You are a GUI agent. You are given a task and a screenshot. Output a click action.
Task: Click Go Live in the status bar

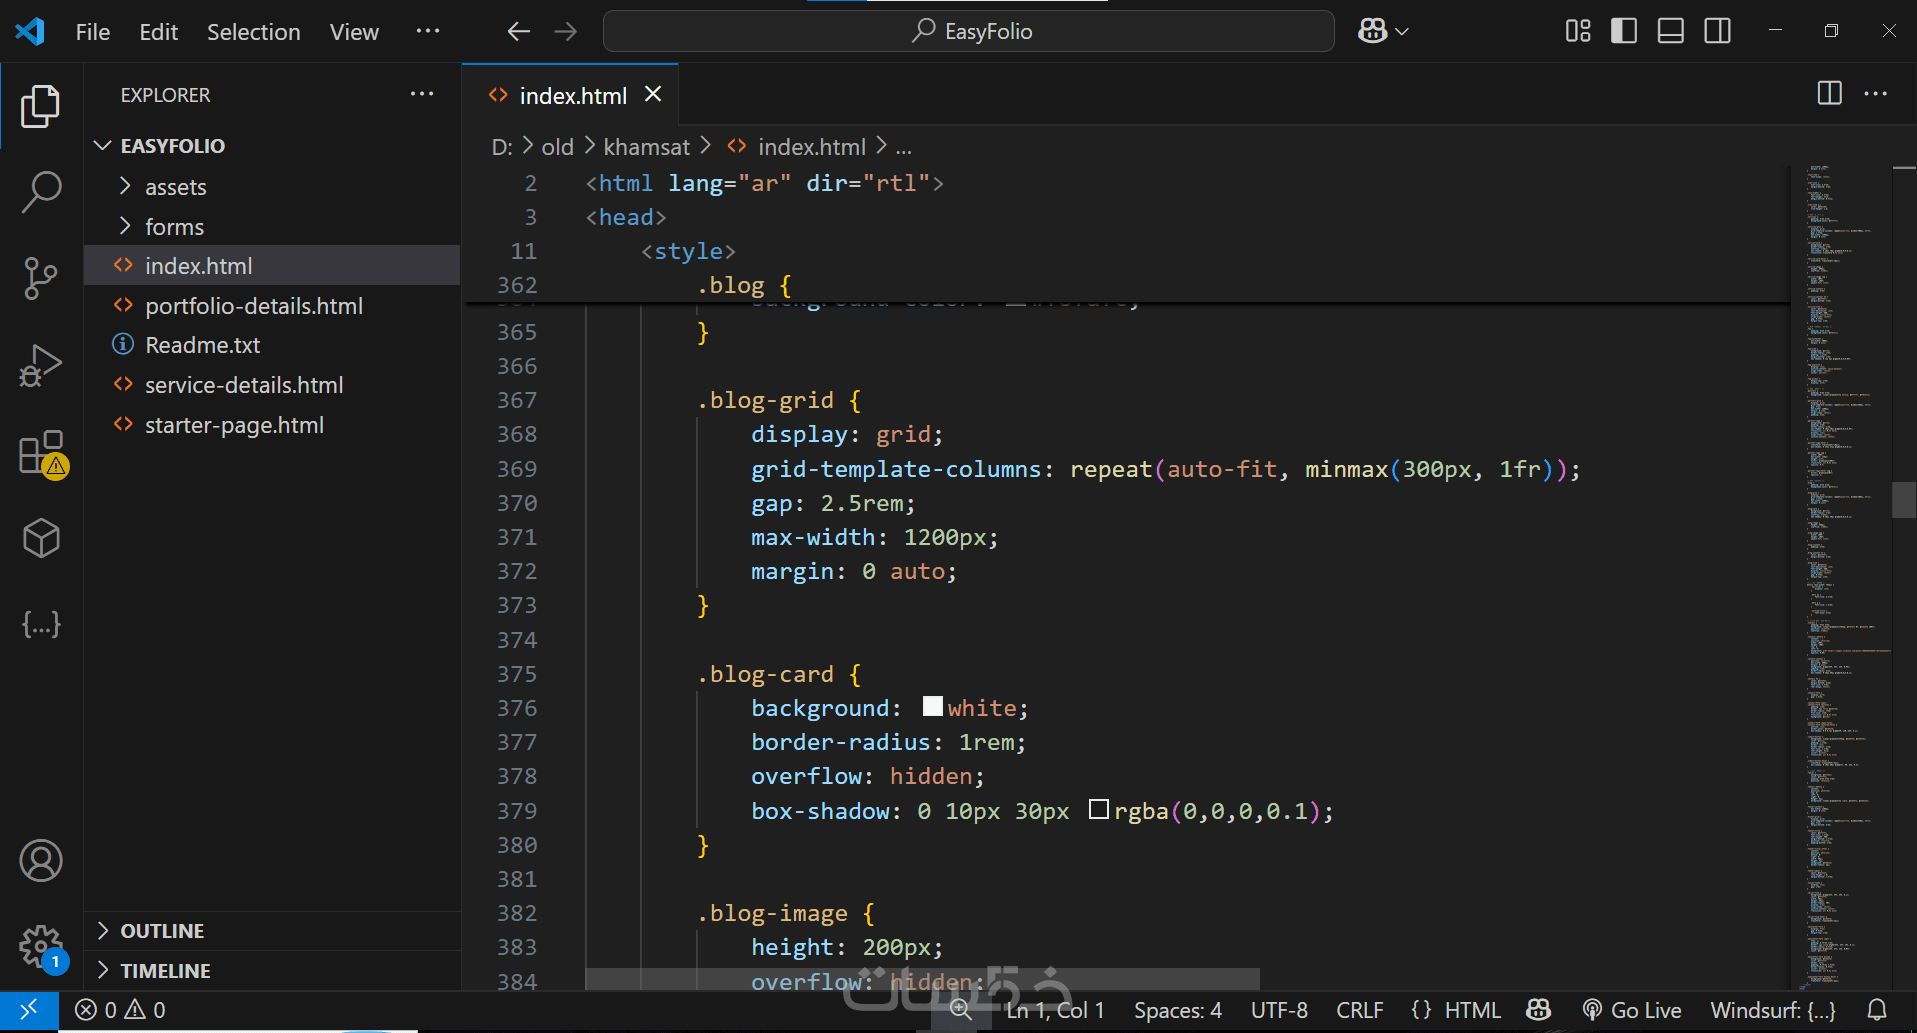coord(1632,1010)
